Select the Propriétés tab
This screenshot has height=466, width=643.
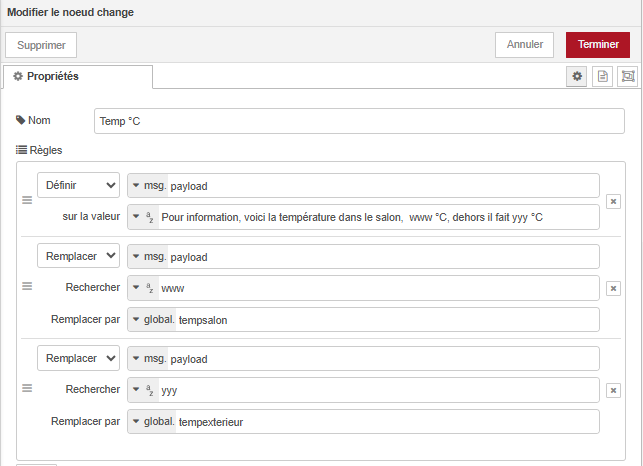pos(78,76)
